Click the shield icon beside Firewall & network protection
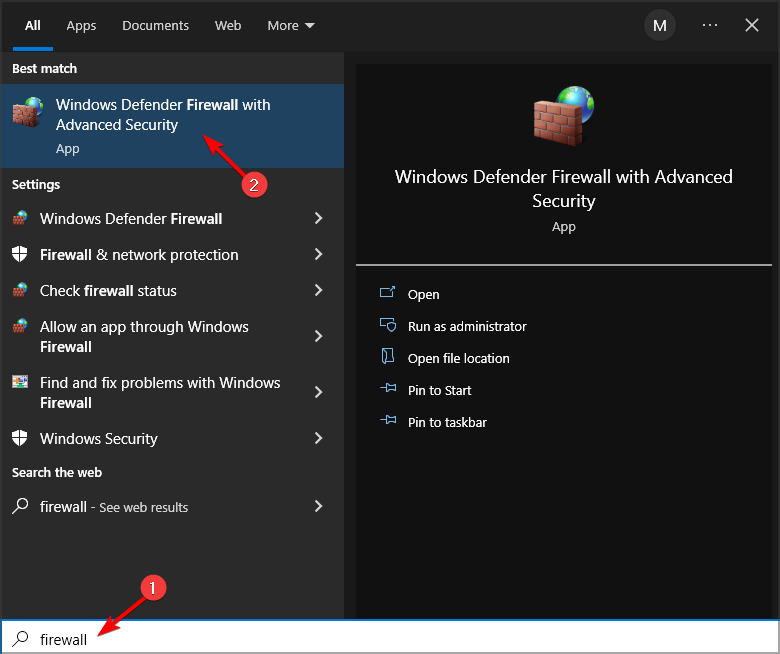This screenshot has width=780, height=654. click(x=20, y=254)
